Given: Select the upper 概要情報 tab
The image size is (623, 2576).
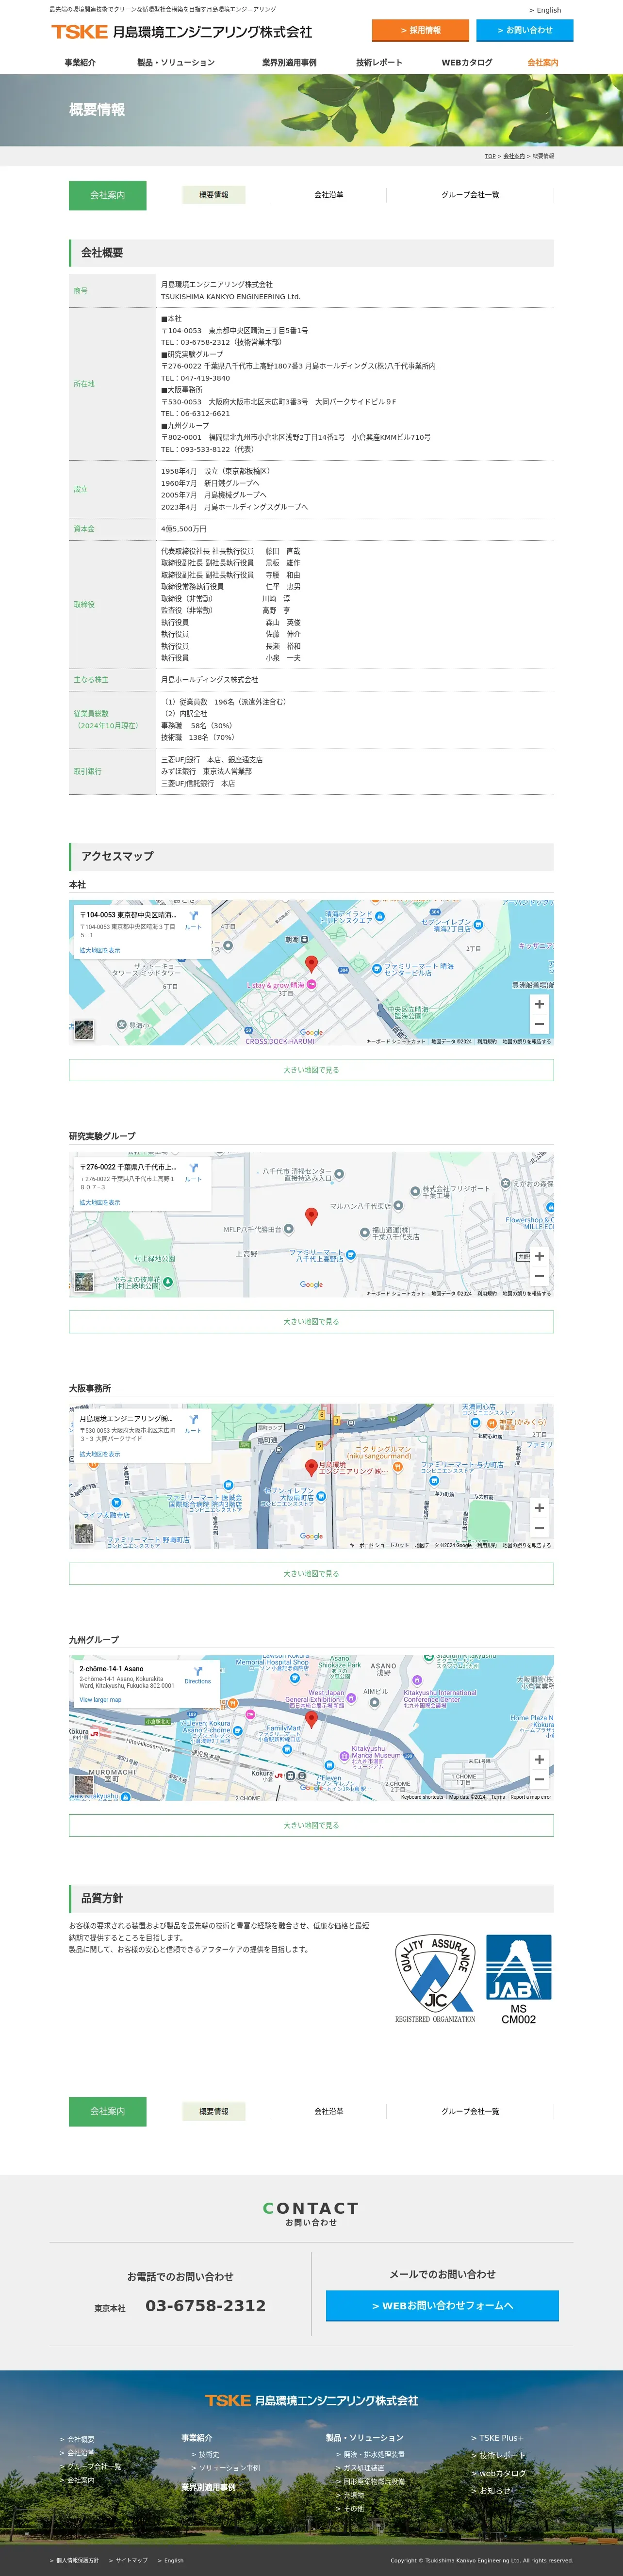Looking at the screenshot, I should point(214,195).
